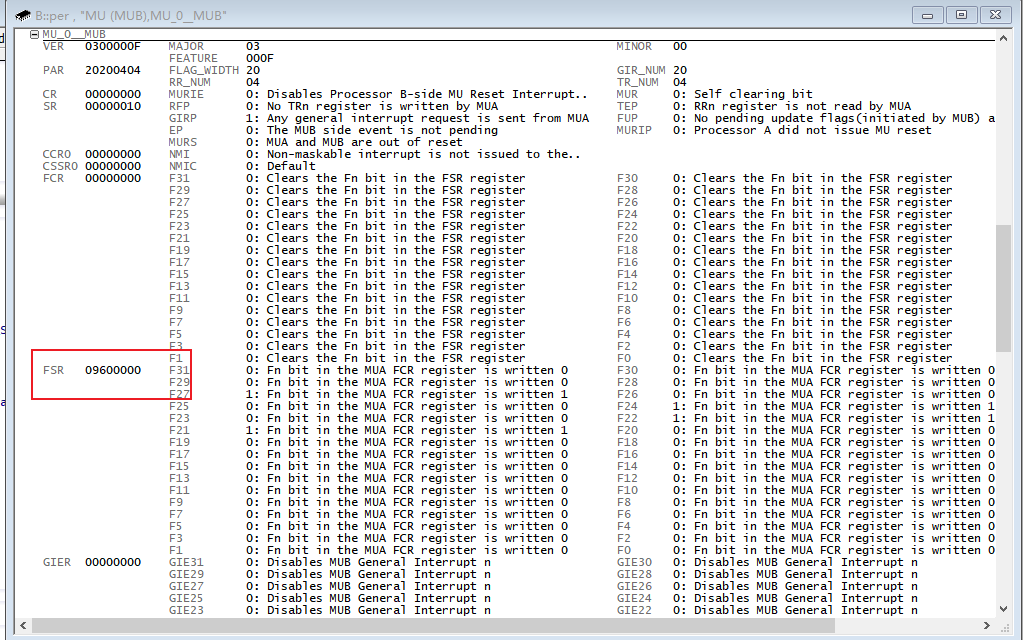Click the GIE30 bit field
Image resolution: width=1023 pixels, height=640 pixels.
pyautogui.click(x=767, y=562)
